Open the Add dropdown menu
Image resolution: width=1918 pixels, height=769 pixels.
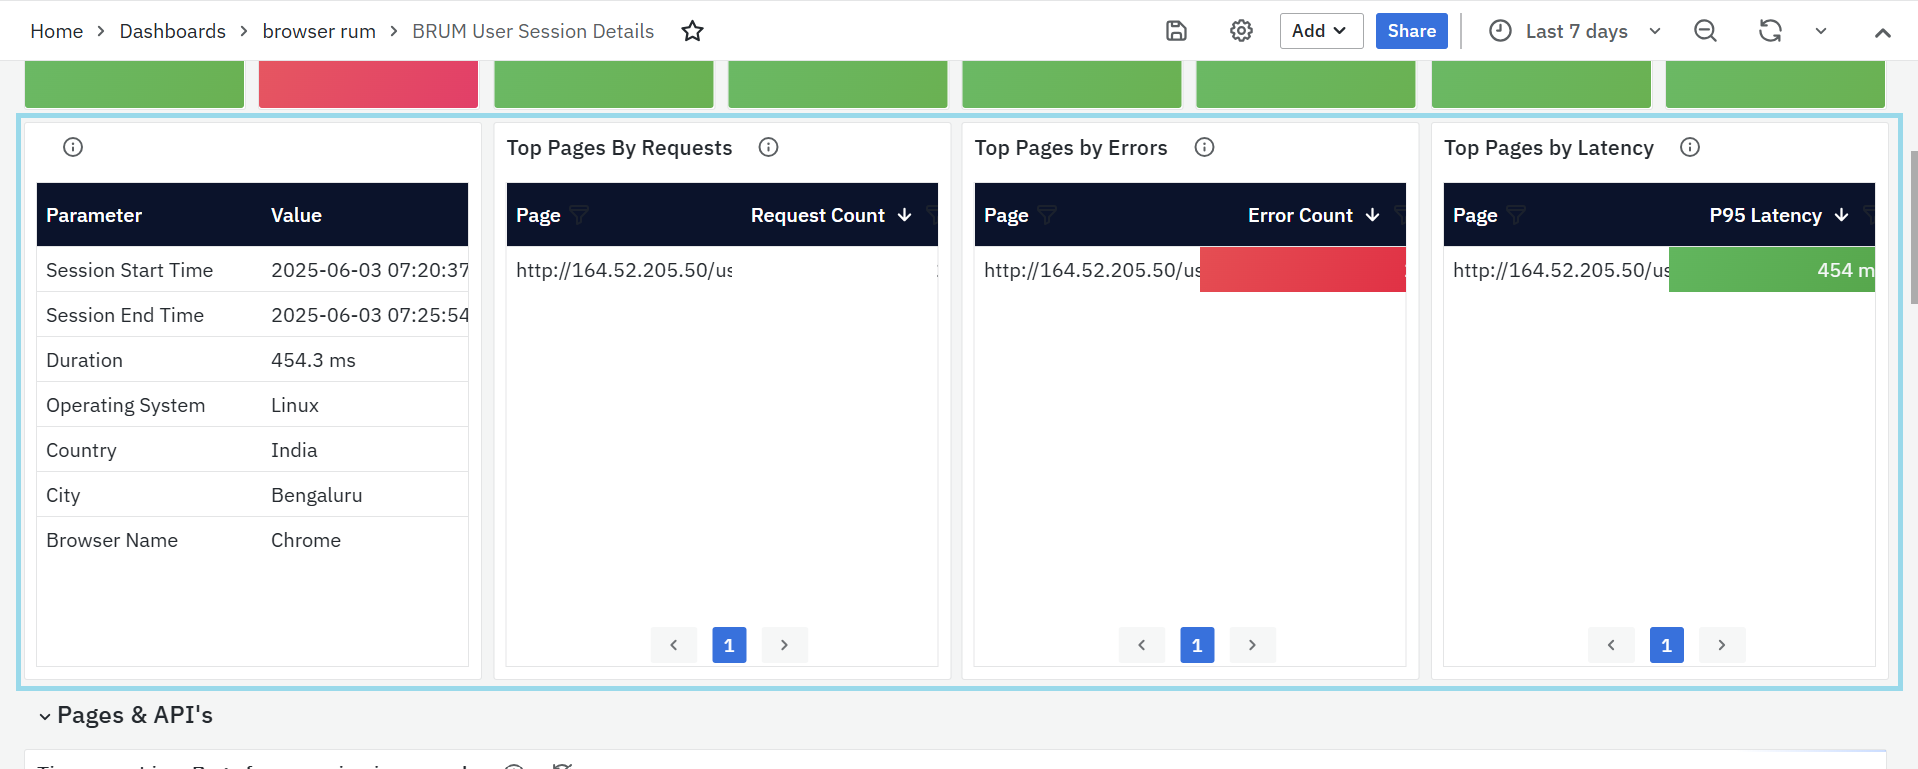point(1320,31)
